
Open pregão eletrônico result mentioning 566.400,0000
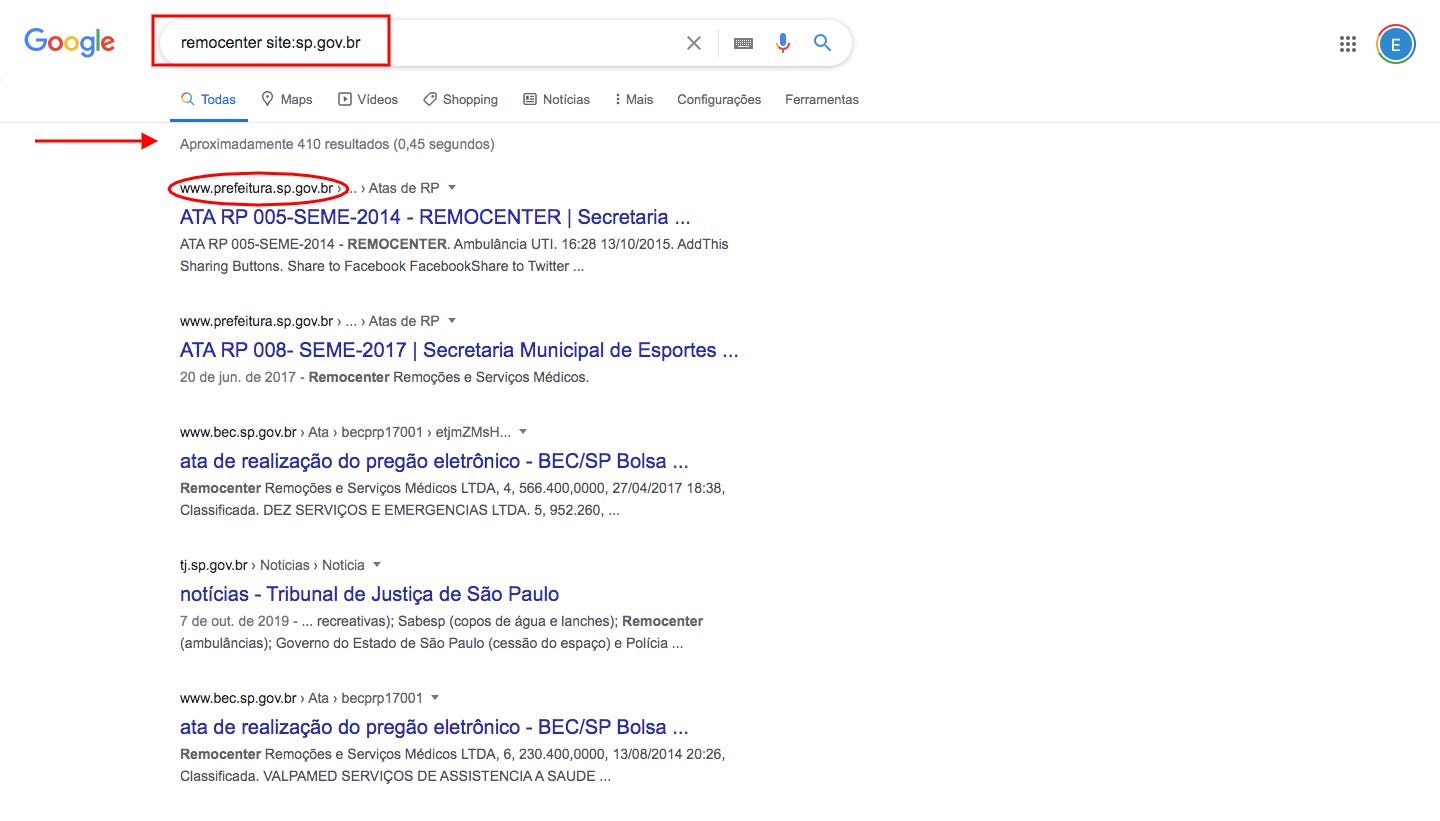434,461
